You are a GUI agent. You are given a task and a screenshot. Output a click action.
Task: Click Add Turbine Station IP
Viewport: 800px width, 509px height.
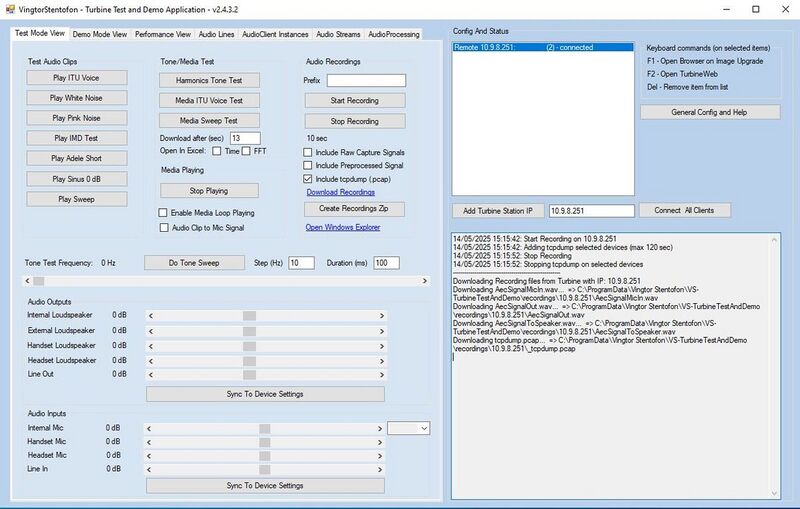pyautogui.click(x=498, y=211)
